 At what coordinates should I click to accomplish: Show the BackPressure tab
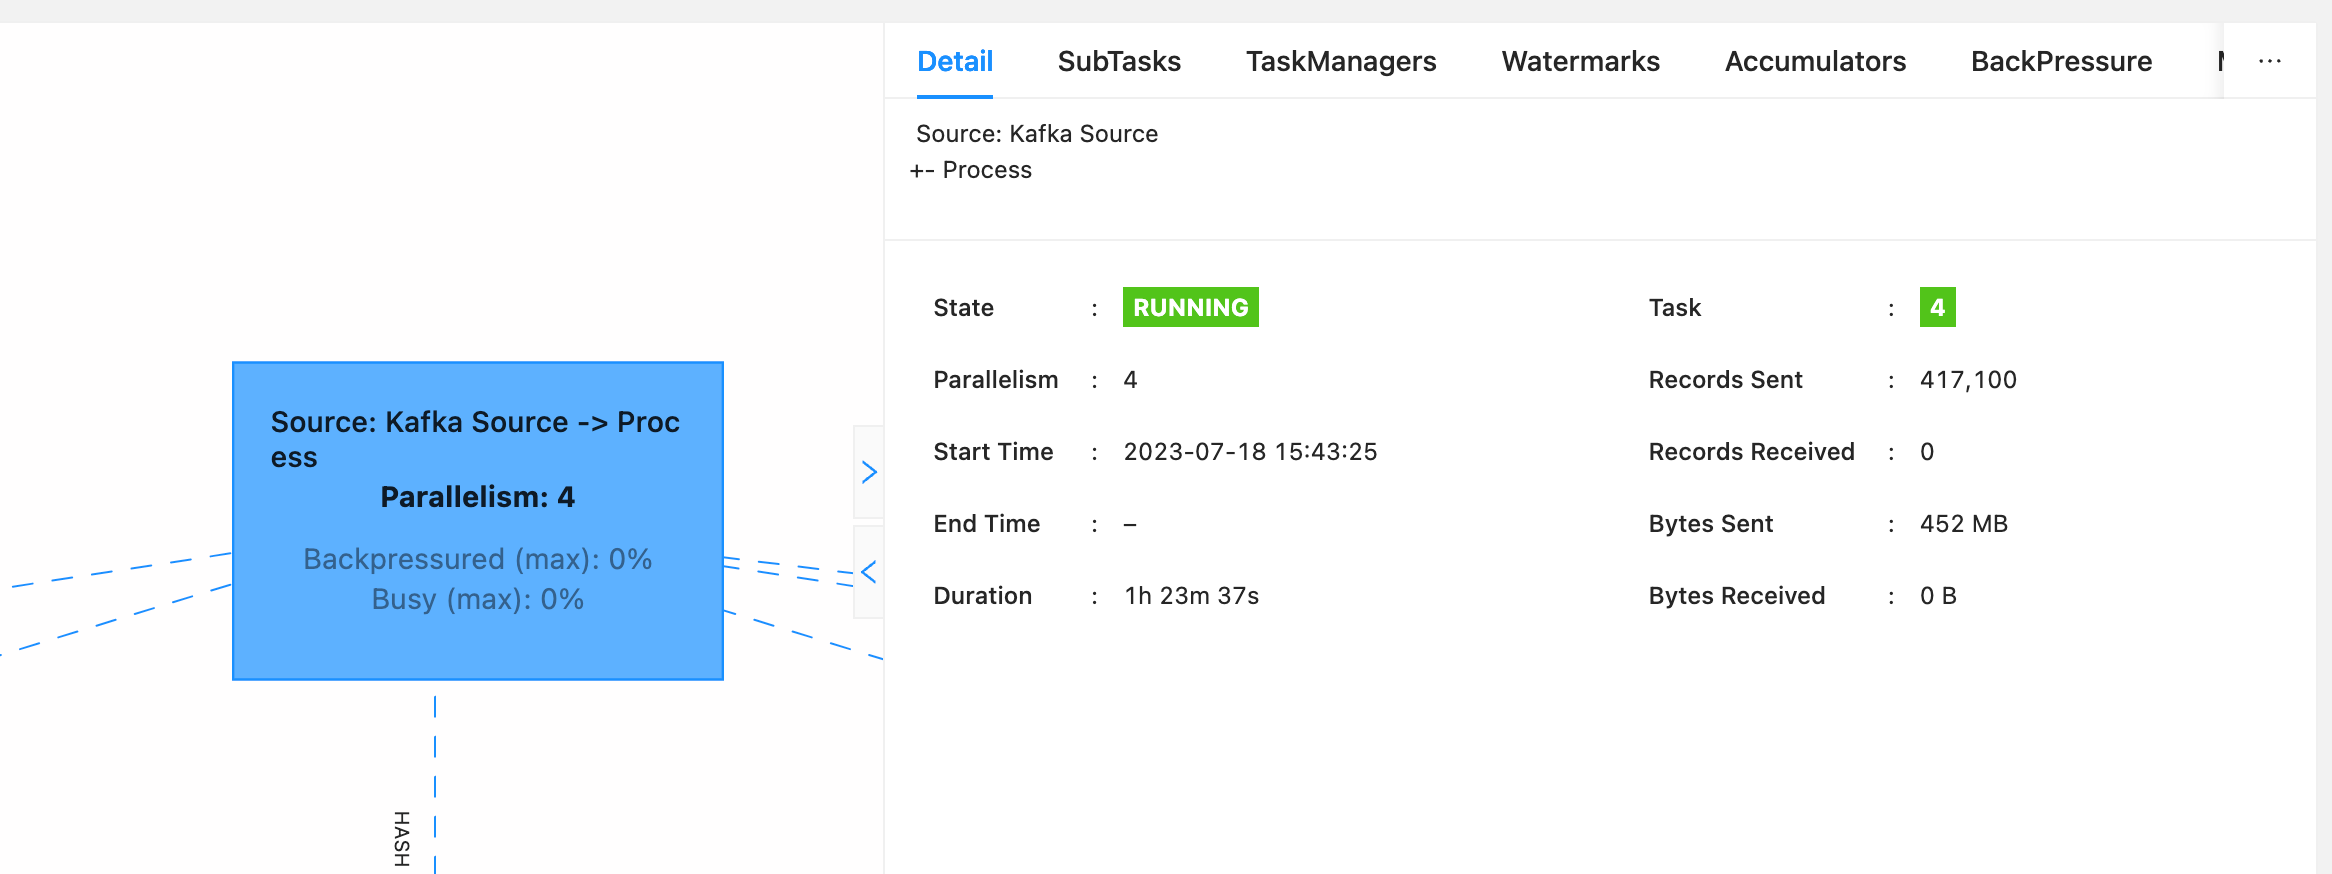pos(2061,61)
